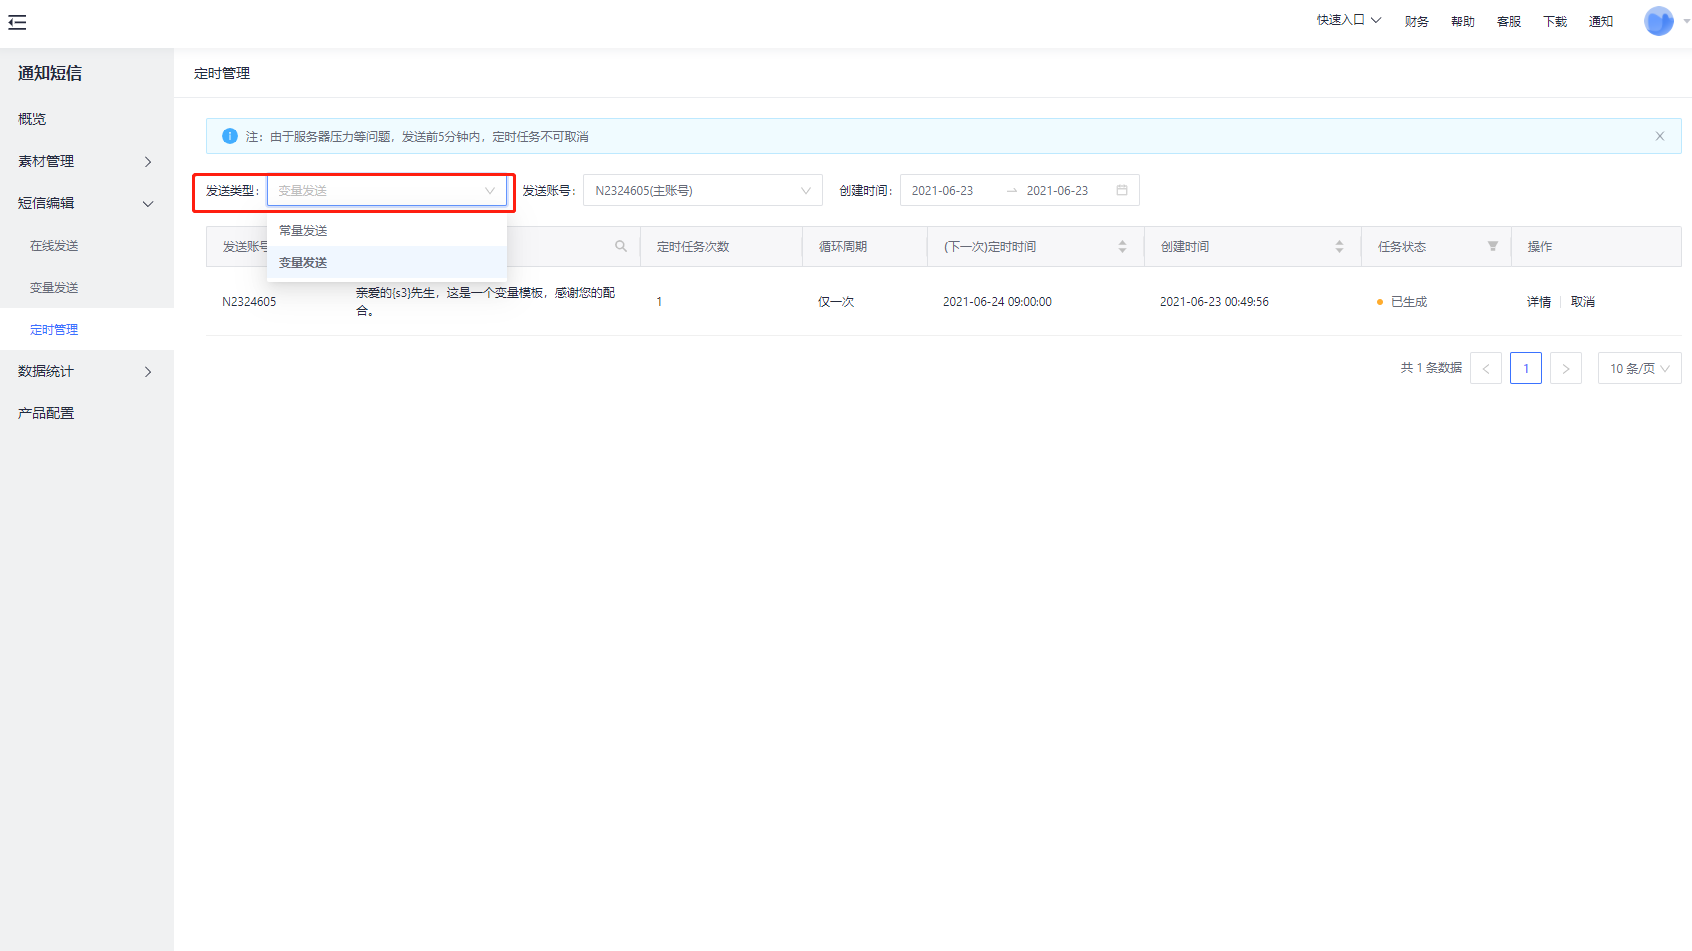Sort by the 创建时间 column arrows
Screen dimensions: 1692x951
point(1339,246)
